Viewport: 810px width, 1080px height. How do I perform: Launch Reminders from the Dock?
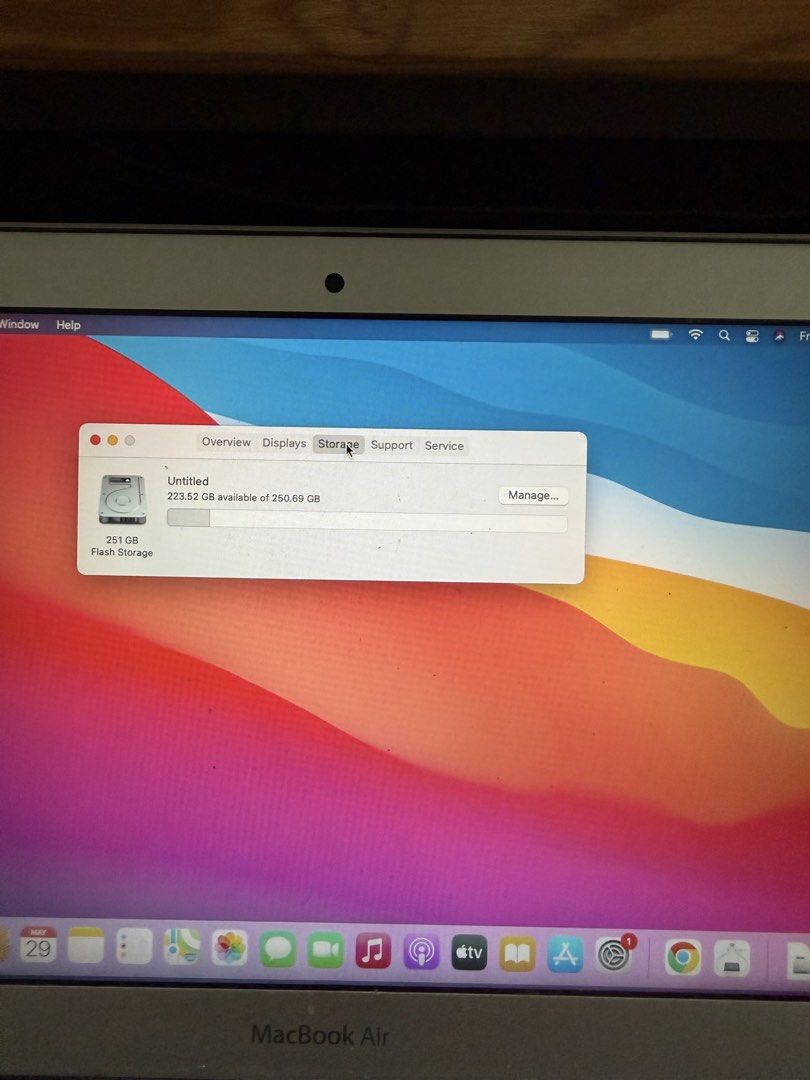(x=134, y=946)
